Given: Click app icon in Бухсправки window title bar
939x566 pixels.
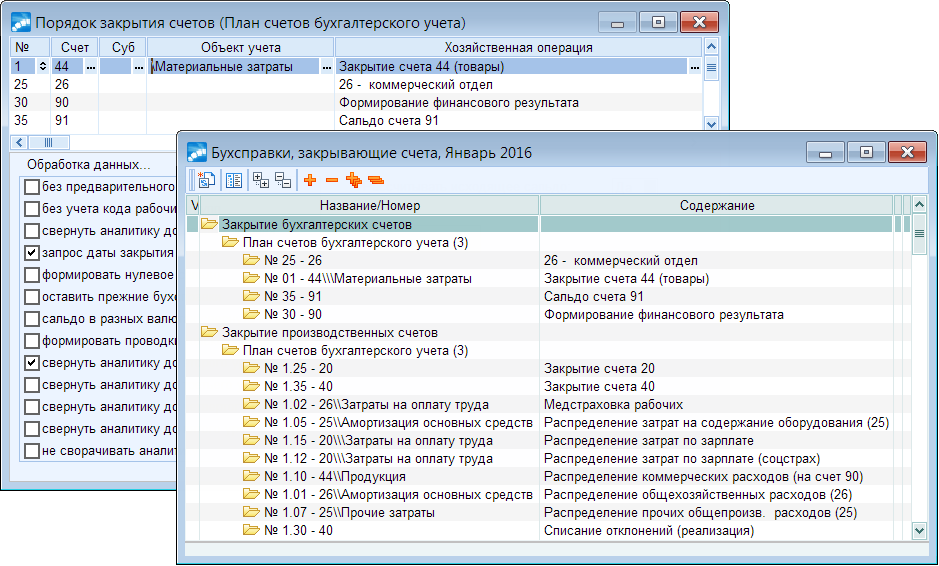Looking at the screenshot, I should [x=197, y=153].
